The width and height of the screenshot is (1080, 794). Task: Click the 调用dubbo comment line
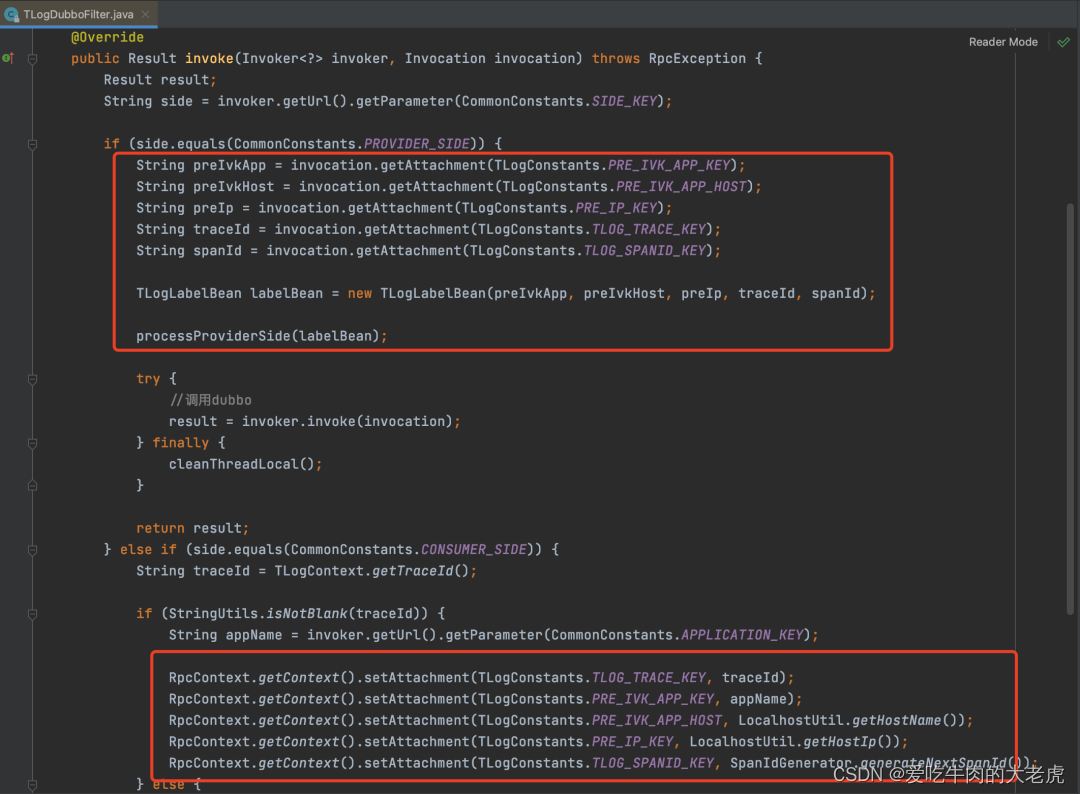211,400
